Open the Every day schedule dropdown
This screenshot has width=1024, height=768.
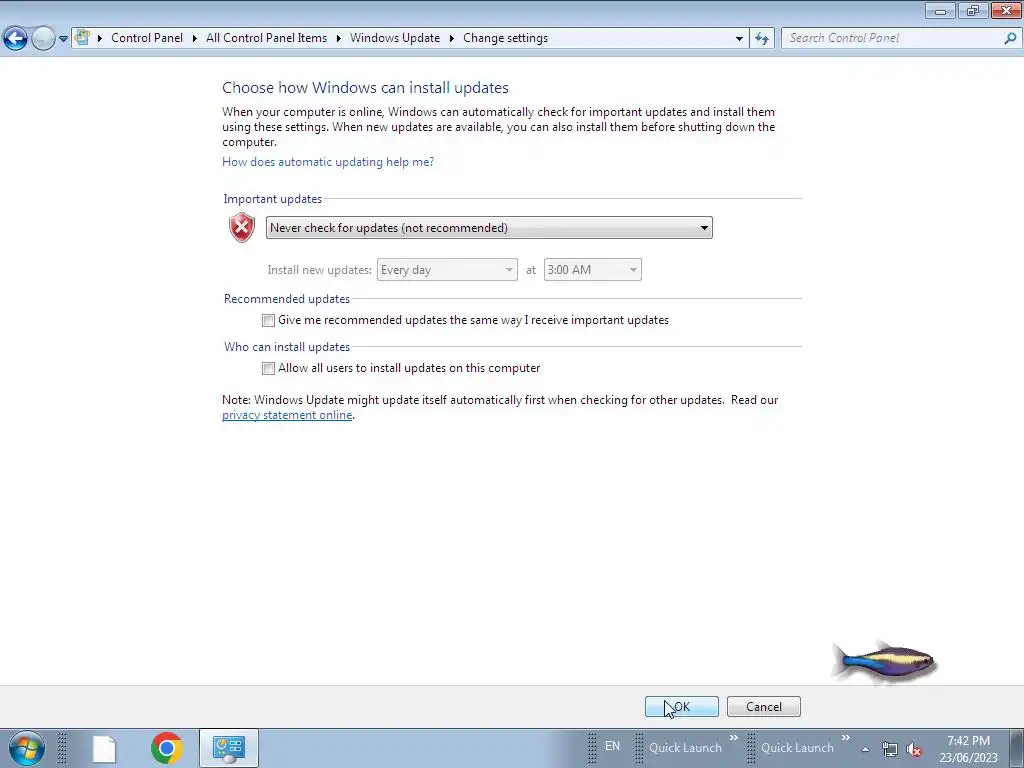pos(447,270)
